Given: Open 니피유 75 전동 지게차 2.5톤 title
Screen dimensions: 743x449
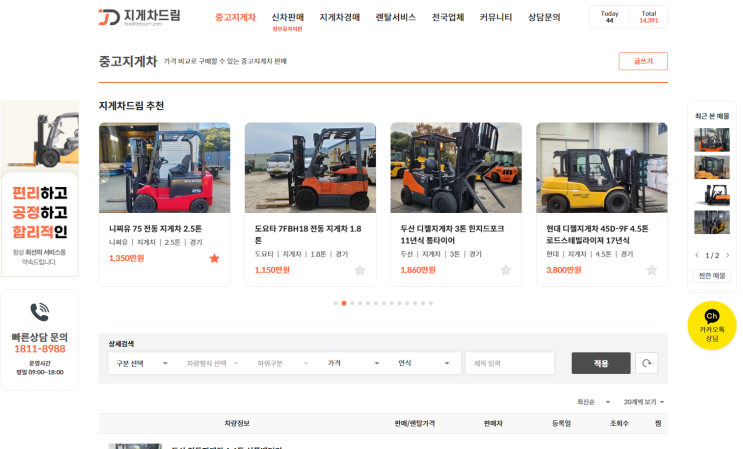Looking at the screenshot, I should 155,229.
